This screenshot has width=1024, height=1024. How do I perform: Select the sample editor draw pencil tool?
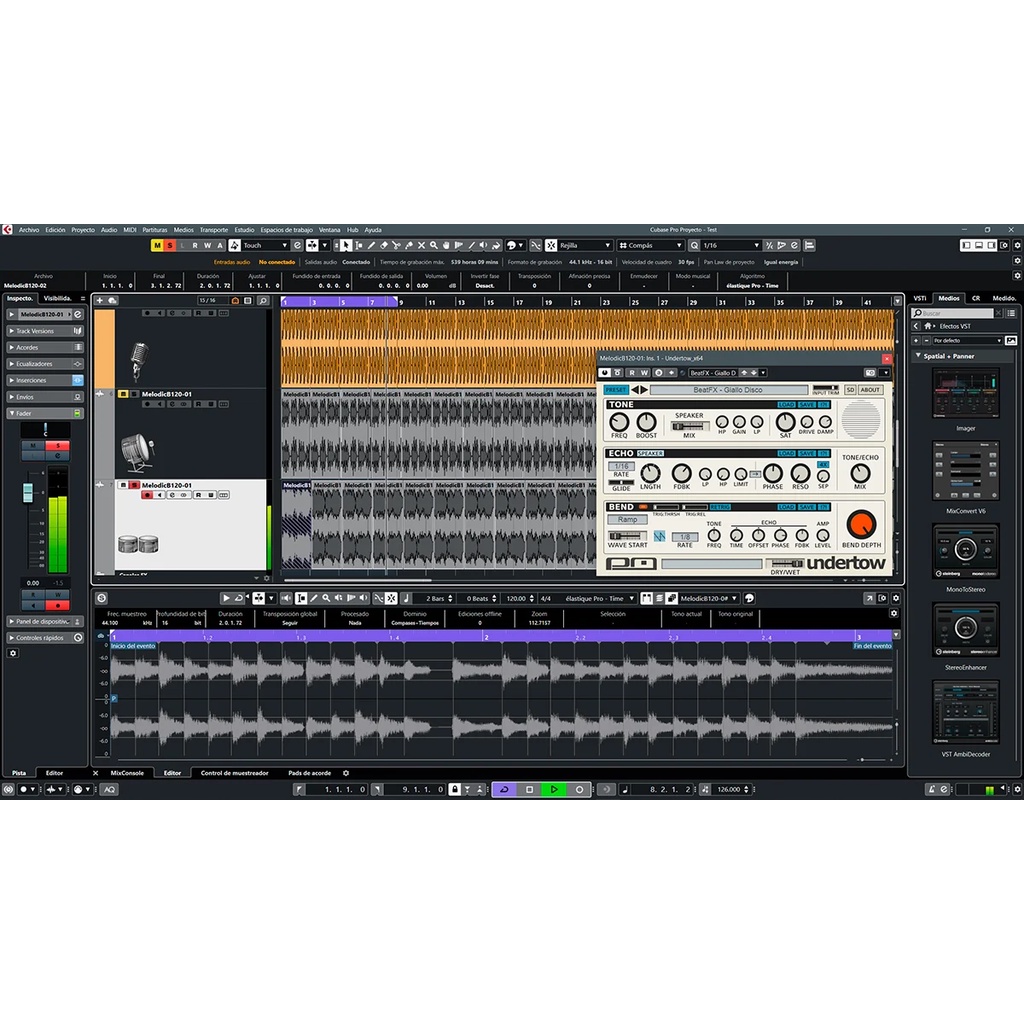(x=313, y=598)
